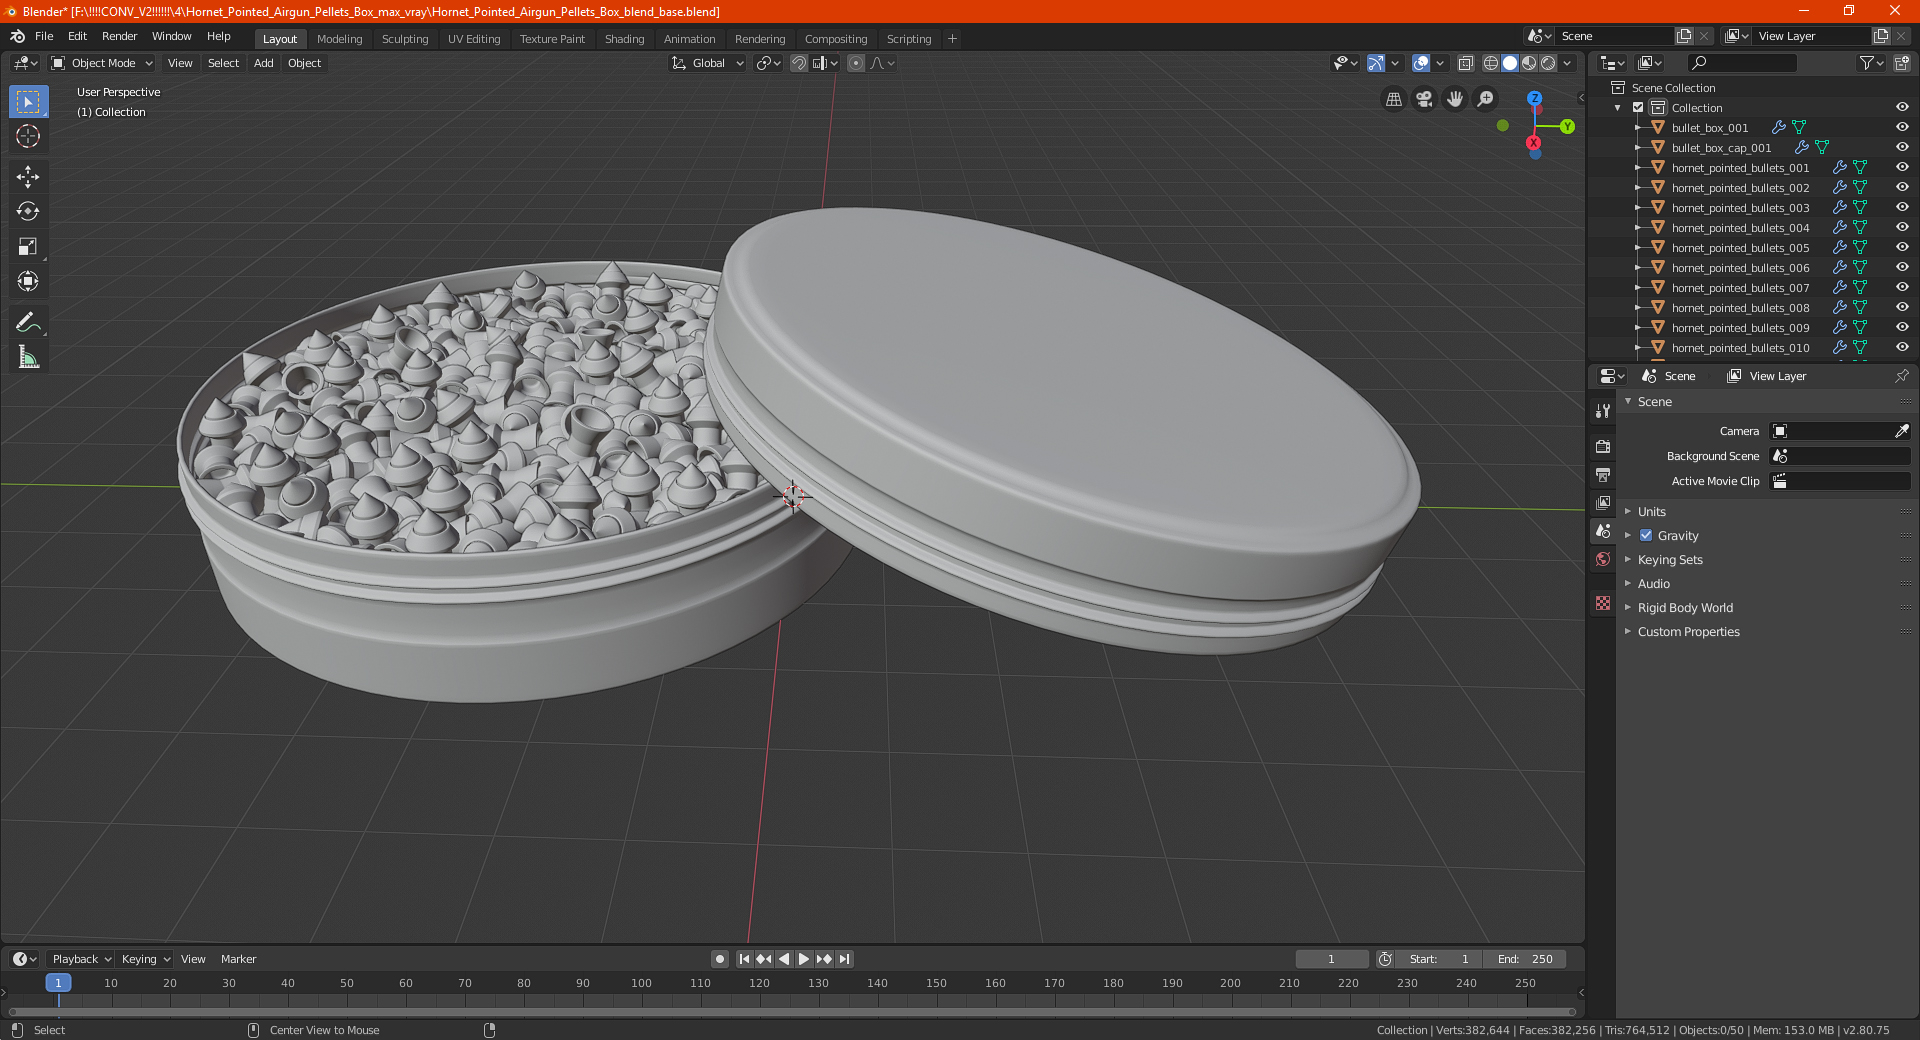
Task: Play the animation forward
Action: pyautogui.click(x=804, y=959)
